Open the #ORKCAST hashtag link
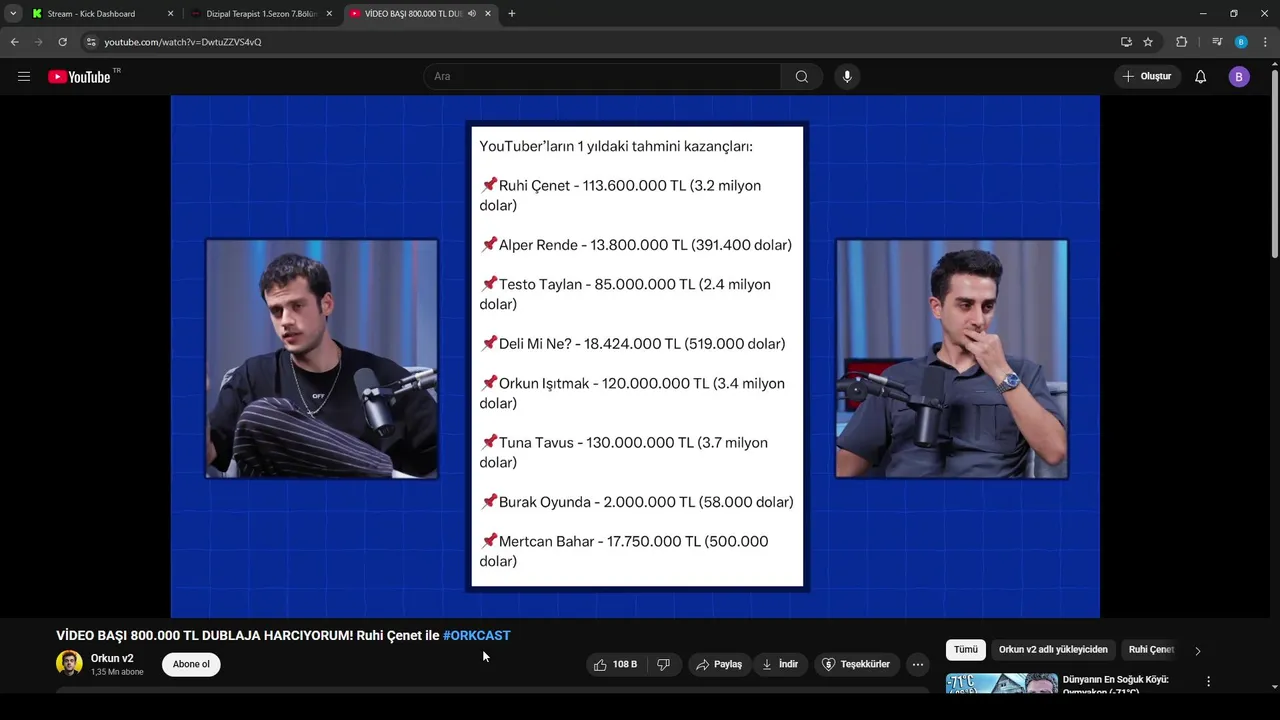The image size is (1280, 720). point(476,635)
